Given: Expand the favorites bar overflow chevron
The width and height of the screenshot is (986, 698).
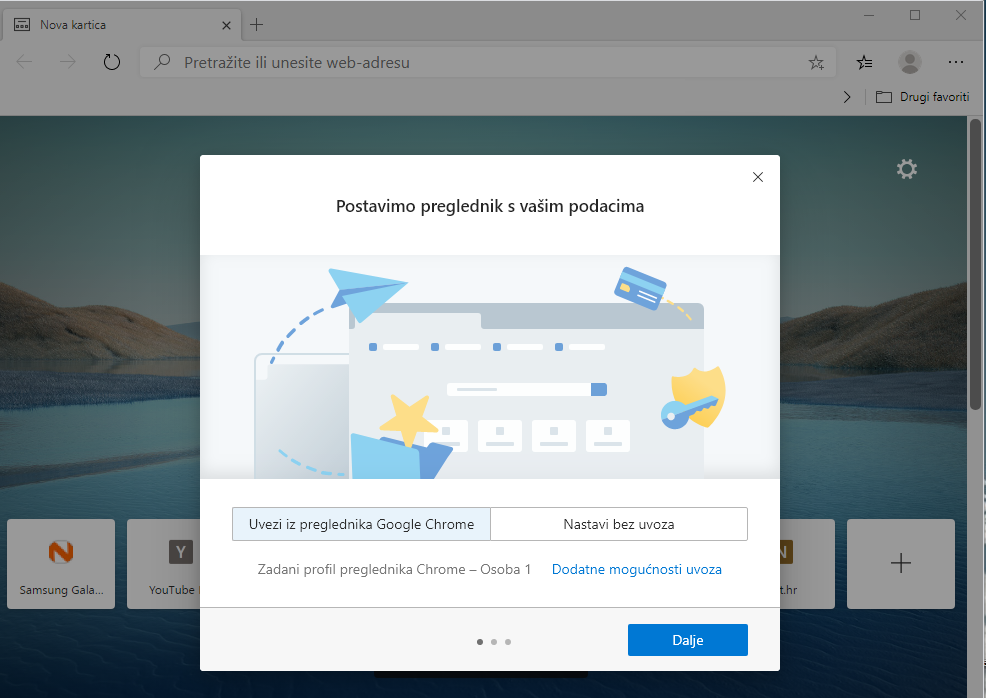Looking at the screenshot, I should pos(847,97).
